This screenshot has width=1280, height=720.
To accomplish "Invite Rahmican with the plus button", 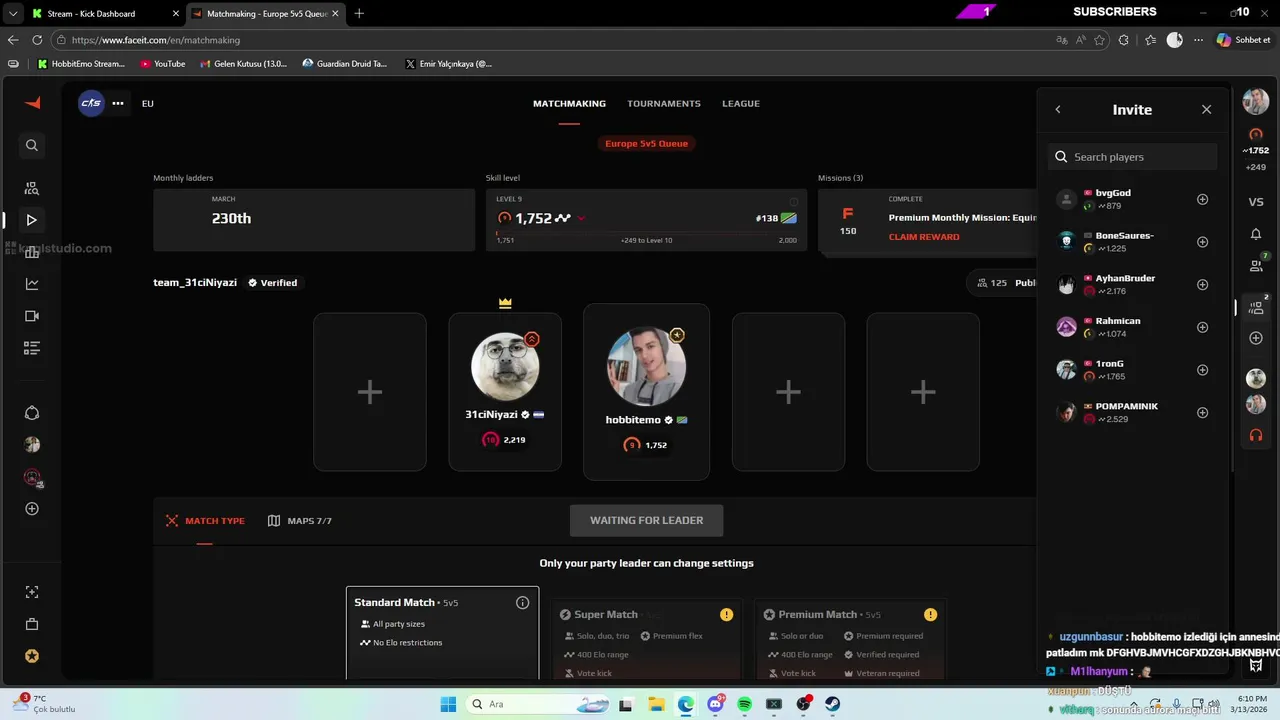I will 1203,327.
